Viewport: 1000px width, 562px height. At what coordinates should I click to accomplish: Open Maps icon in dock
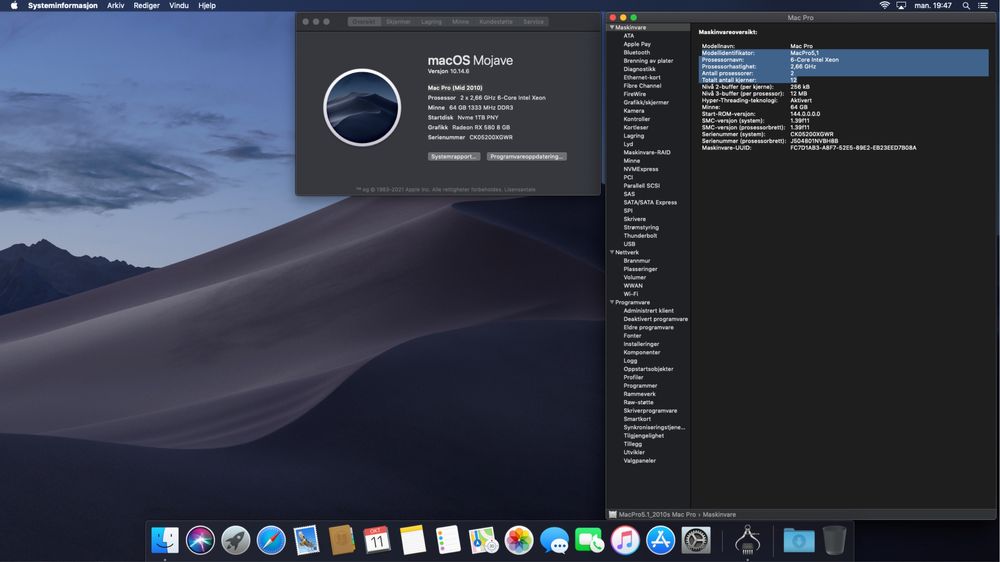(483, 540)
